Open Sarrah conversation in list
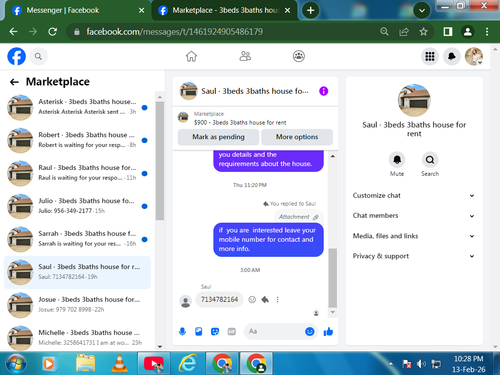Viewport: 500px width, 375px height. click(77, 239)
